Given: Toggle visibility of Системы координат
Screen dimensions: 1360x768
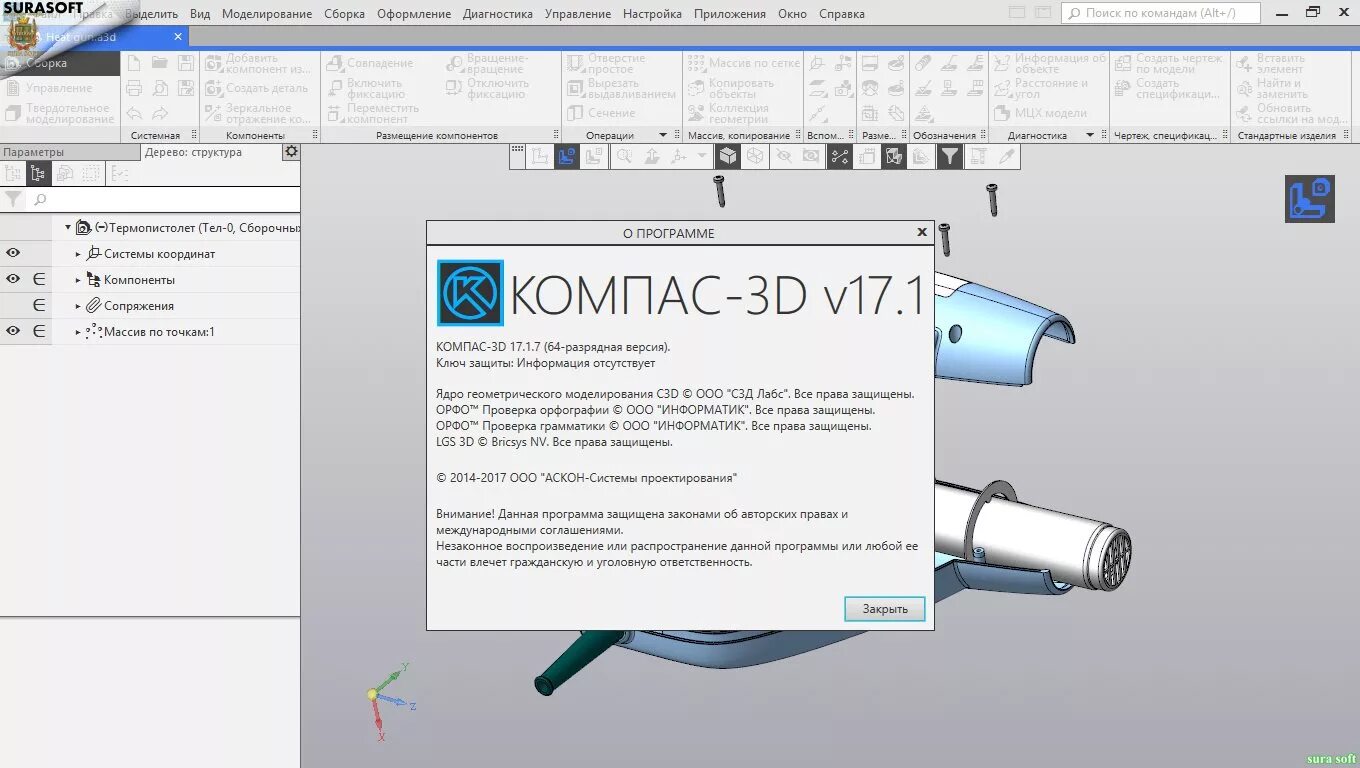Looking at the screenshot, I should [13, 254].
